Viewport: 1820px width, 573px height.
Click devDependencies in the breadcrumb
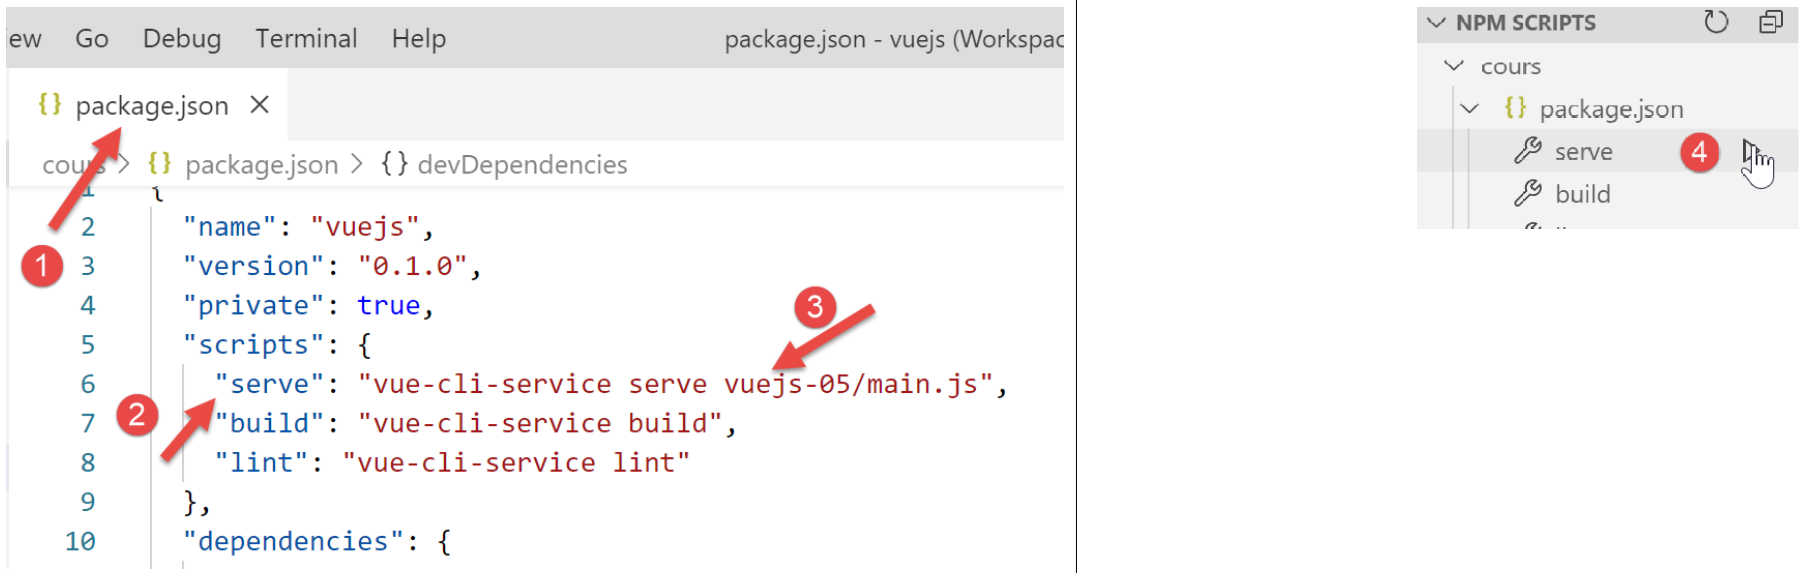coord(522,164)
